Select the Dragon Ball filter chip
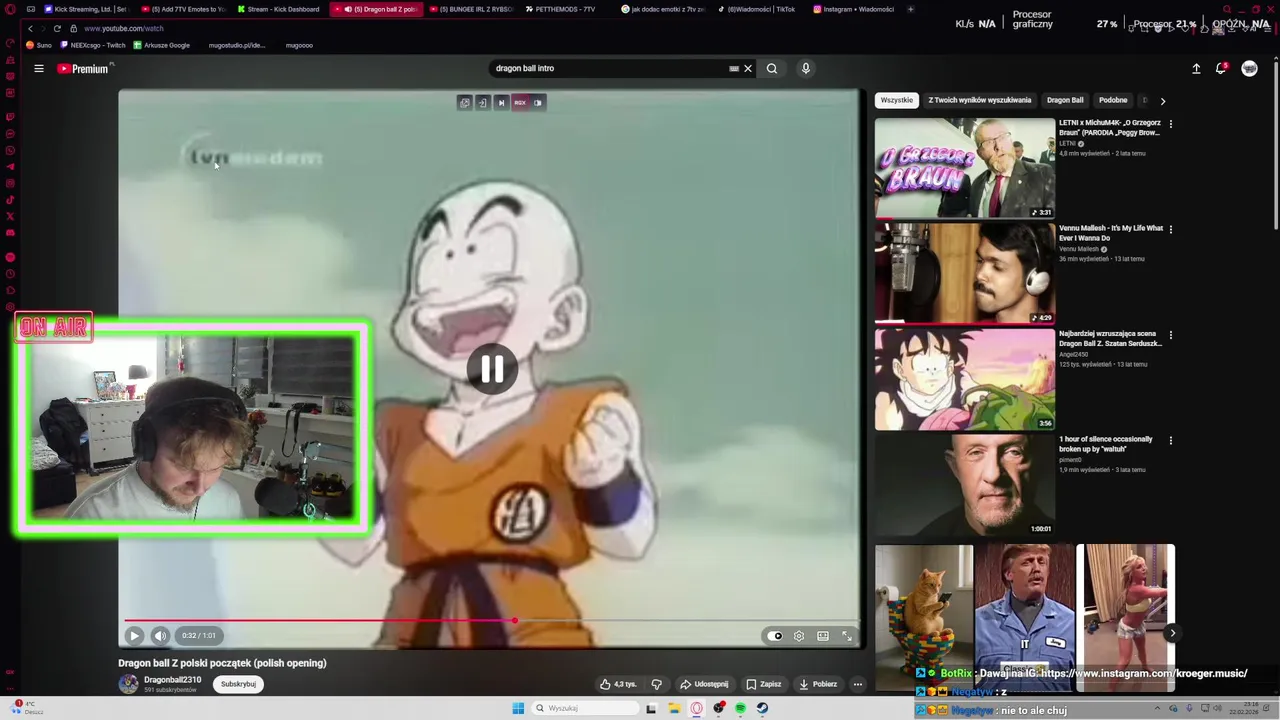Image resolution: width=1280 pixels, height=720 pixels. (x=1065, y=100)
